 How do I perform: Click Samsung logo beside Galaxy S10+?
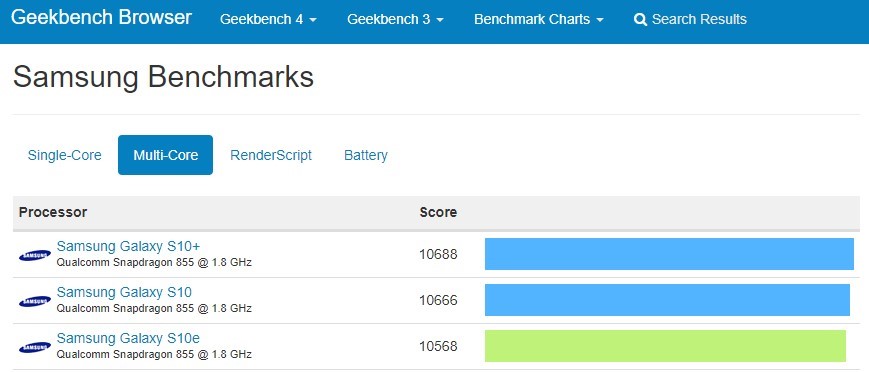click(x=35, y=255)
